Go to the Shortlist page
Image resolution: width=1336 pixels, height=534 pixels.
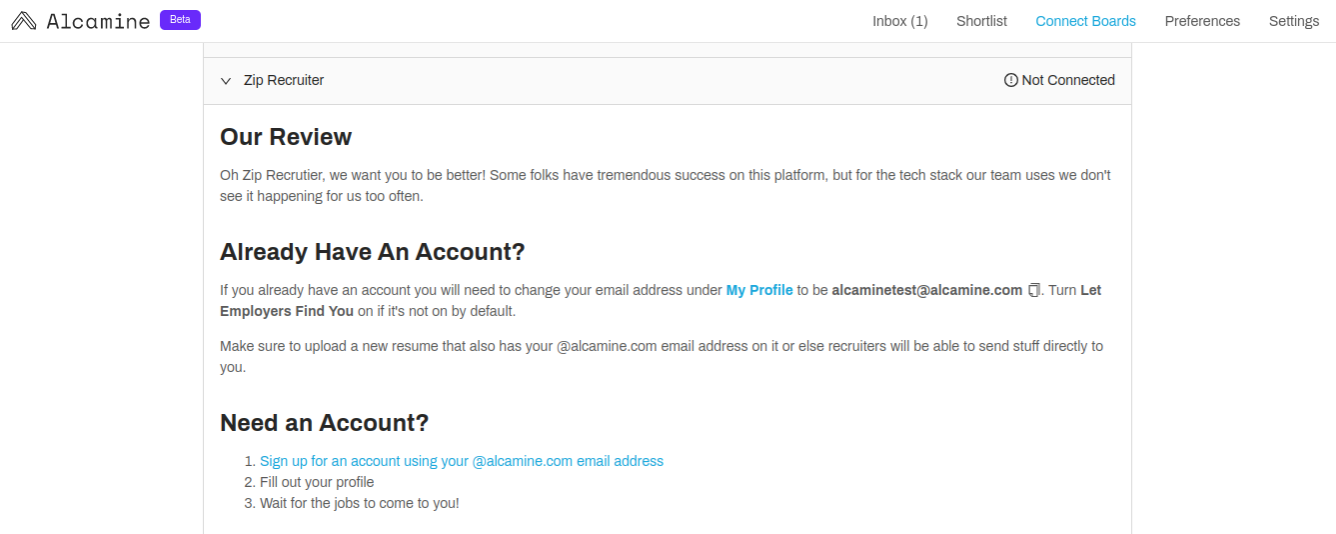pos(981,21)
